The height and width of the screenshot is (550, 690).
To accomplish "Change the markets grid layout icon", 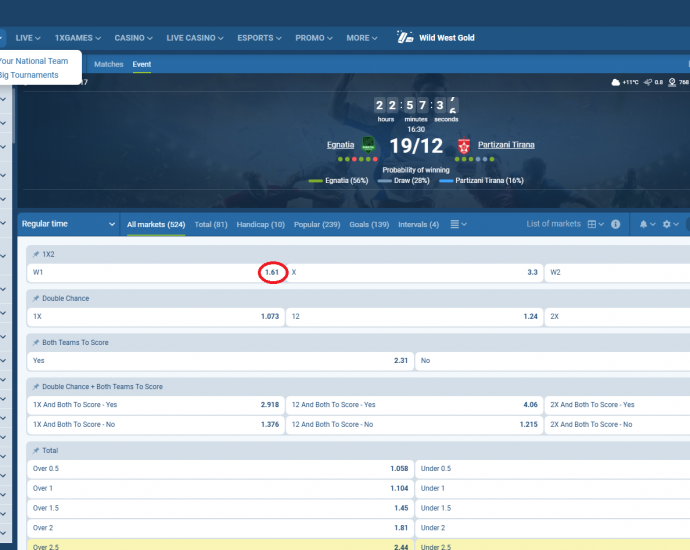I will point(596,224).
